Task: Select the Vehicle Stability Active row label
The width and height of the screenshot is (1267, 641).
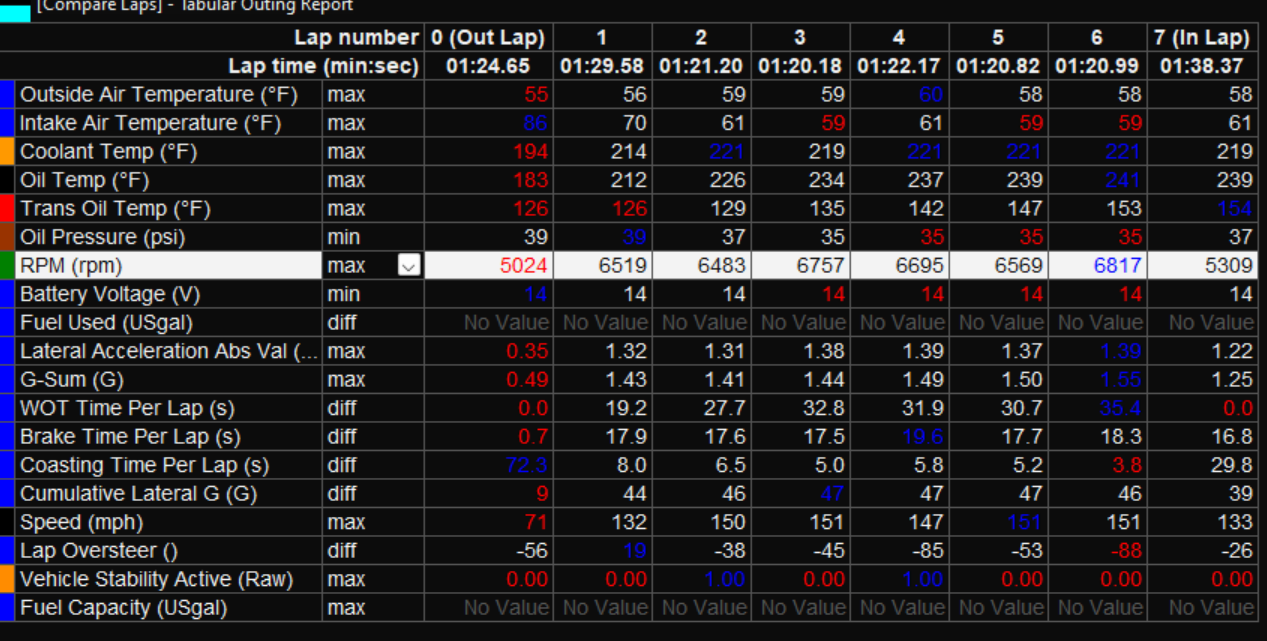Action: pyautogui.click(x=153, y=579)
